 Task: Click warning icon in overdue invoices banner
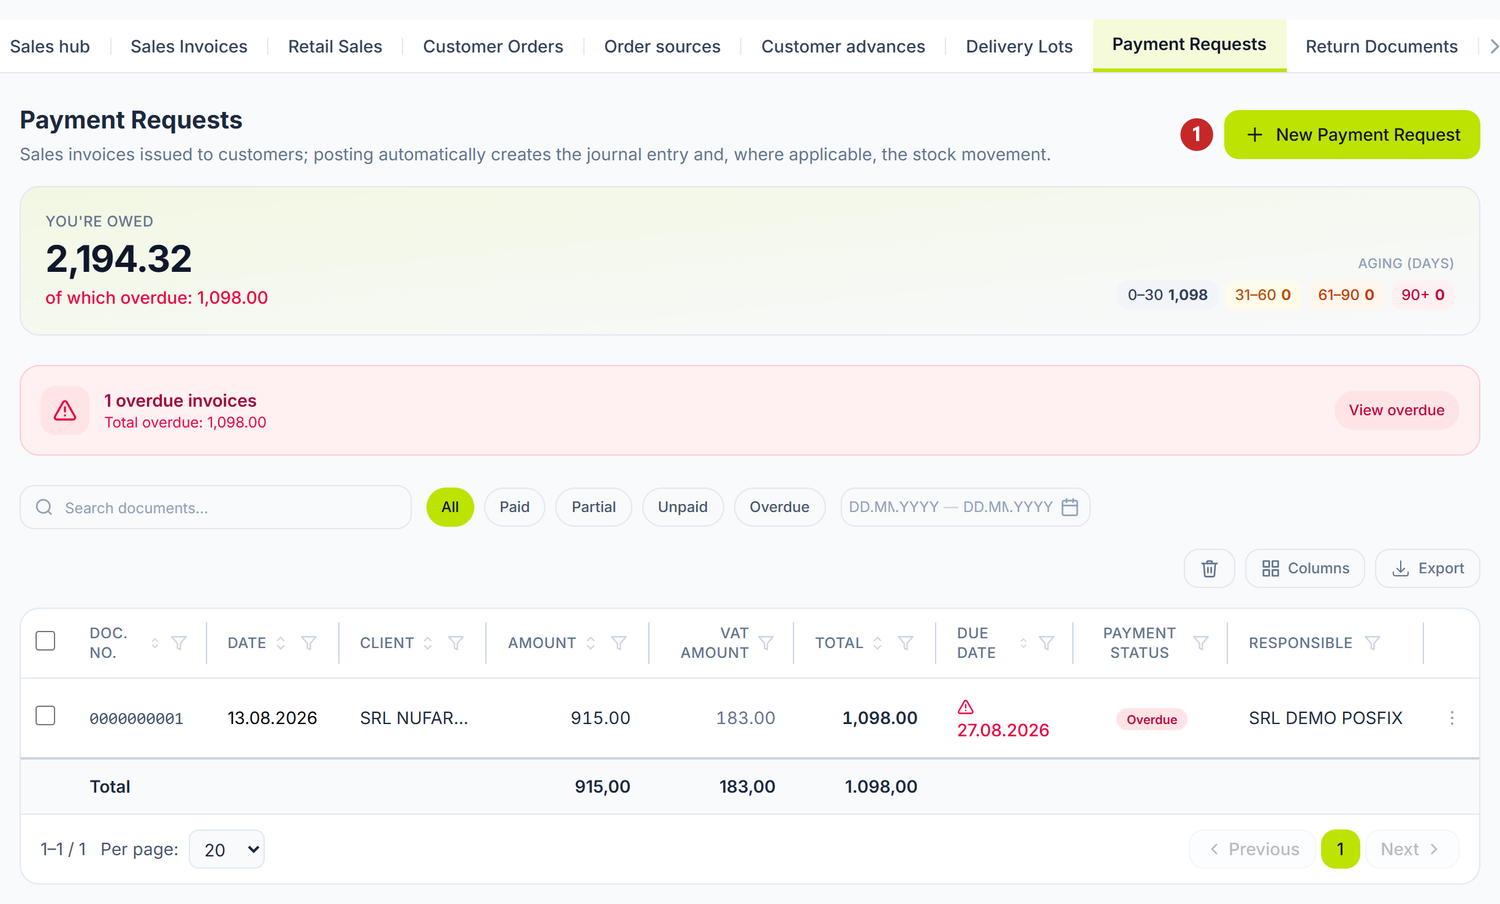(65, 410)
